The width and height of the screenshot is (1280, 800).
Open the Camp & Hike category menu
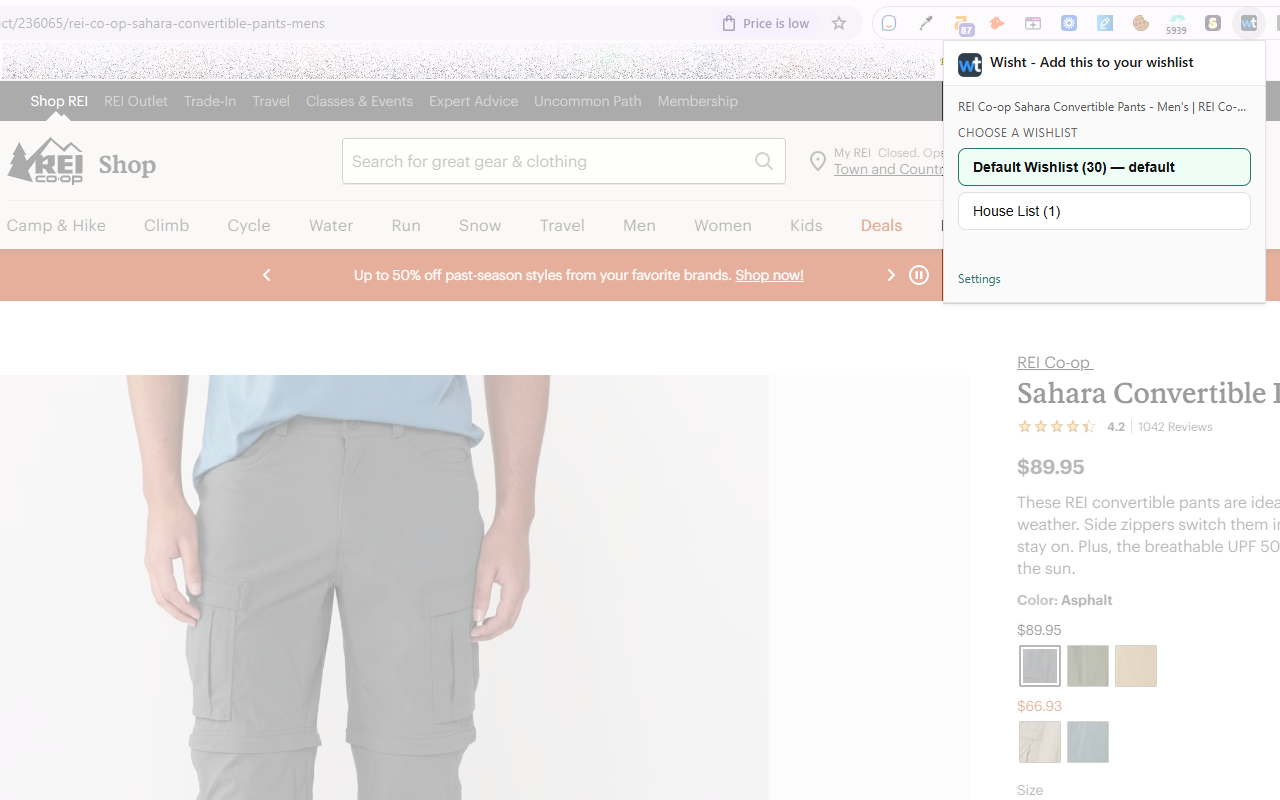(56, 225)
